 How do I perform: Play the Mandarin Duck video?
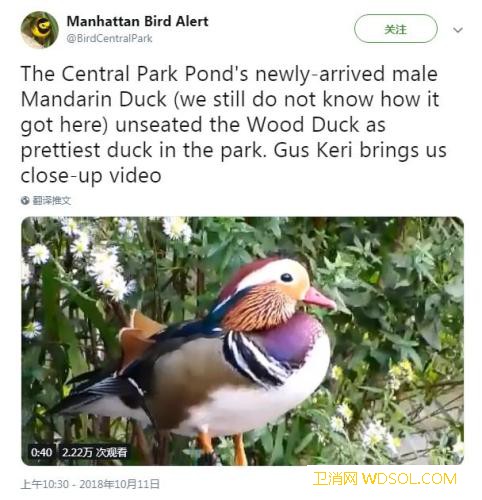[x=242, y=341]
